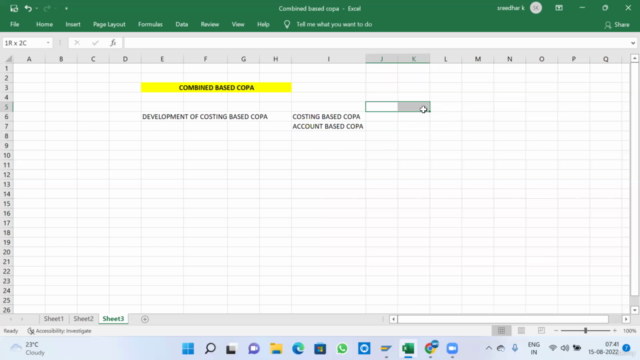Image resolution: width=640 pixels, height=360 pixels.
Task: Switch to Sheet2 tab
Action: click(83, 319)
